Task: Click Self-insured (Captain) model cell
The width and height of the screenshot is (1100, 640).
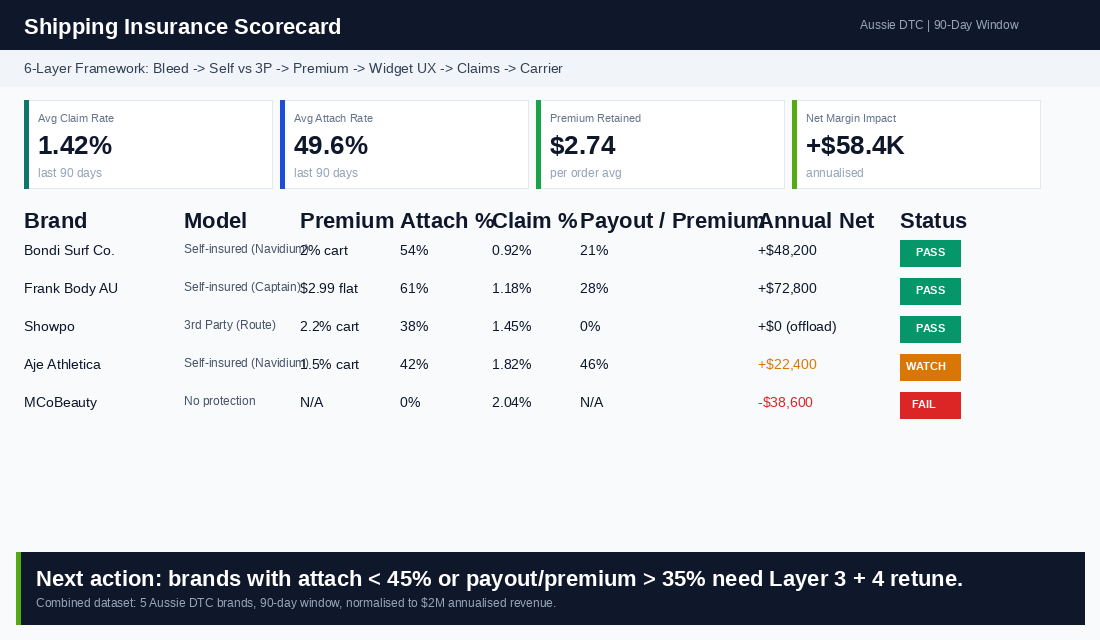Action: tap(242, 287)
